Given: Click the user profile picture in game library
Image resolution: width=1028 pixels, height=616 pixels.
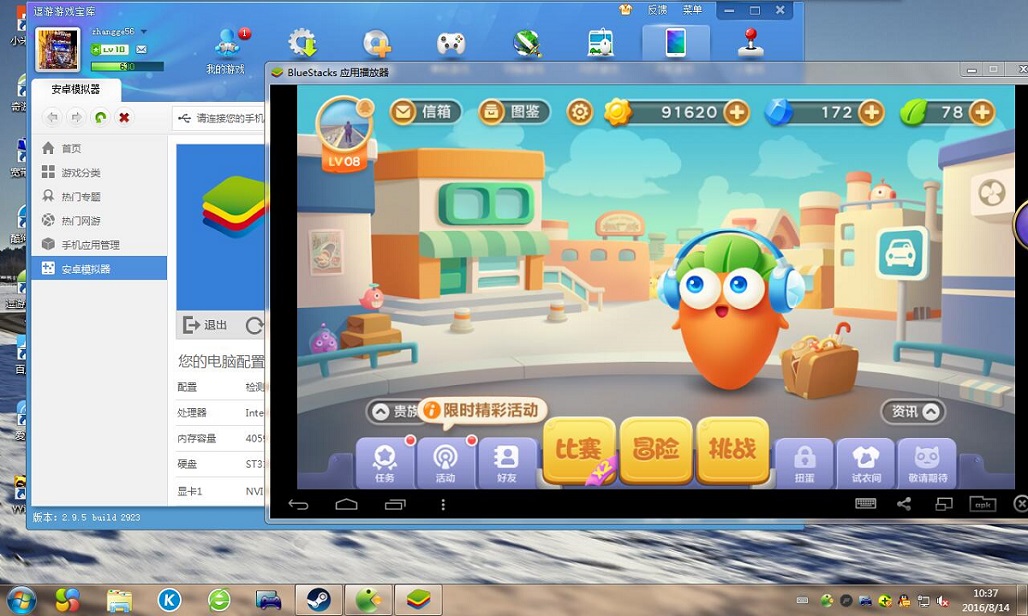Looking at the screenshot, I should (58, 50).
